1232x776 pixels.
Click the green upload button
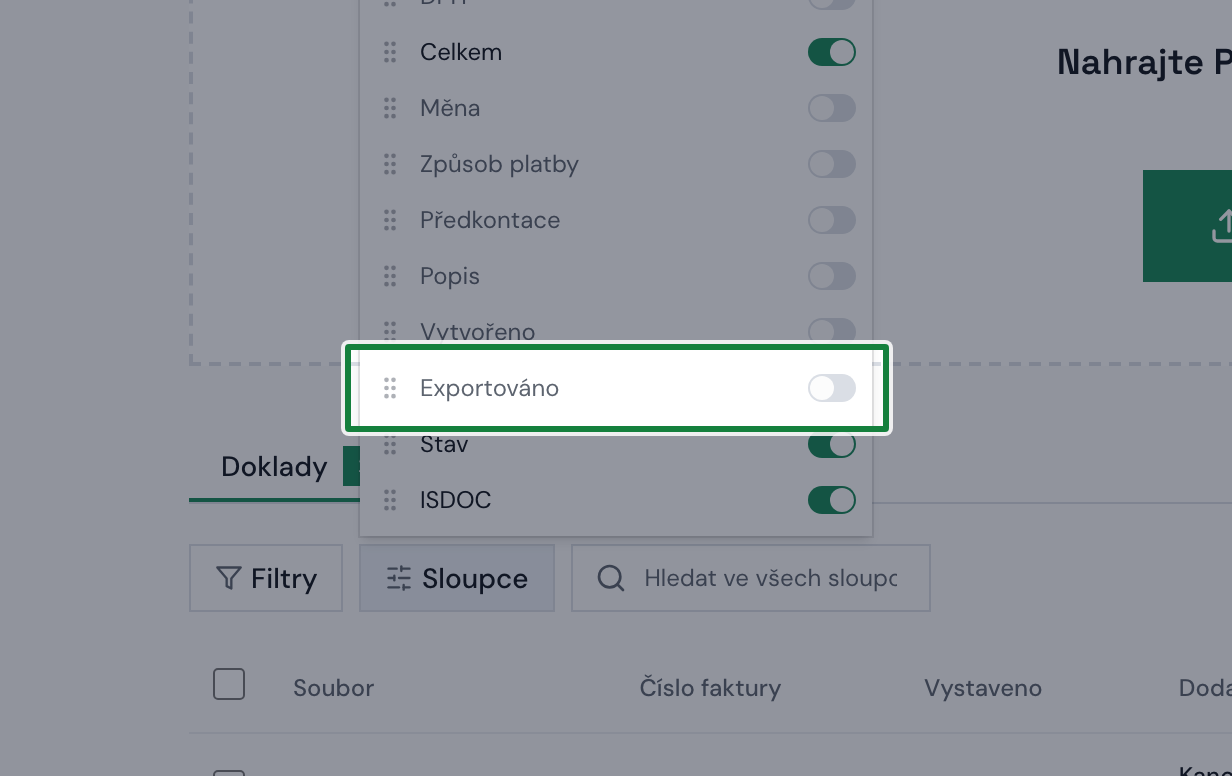point(1188,226)
